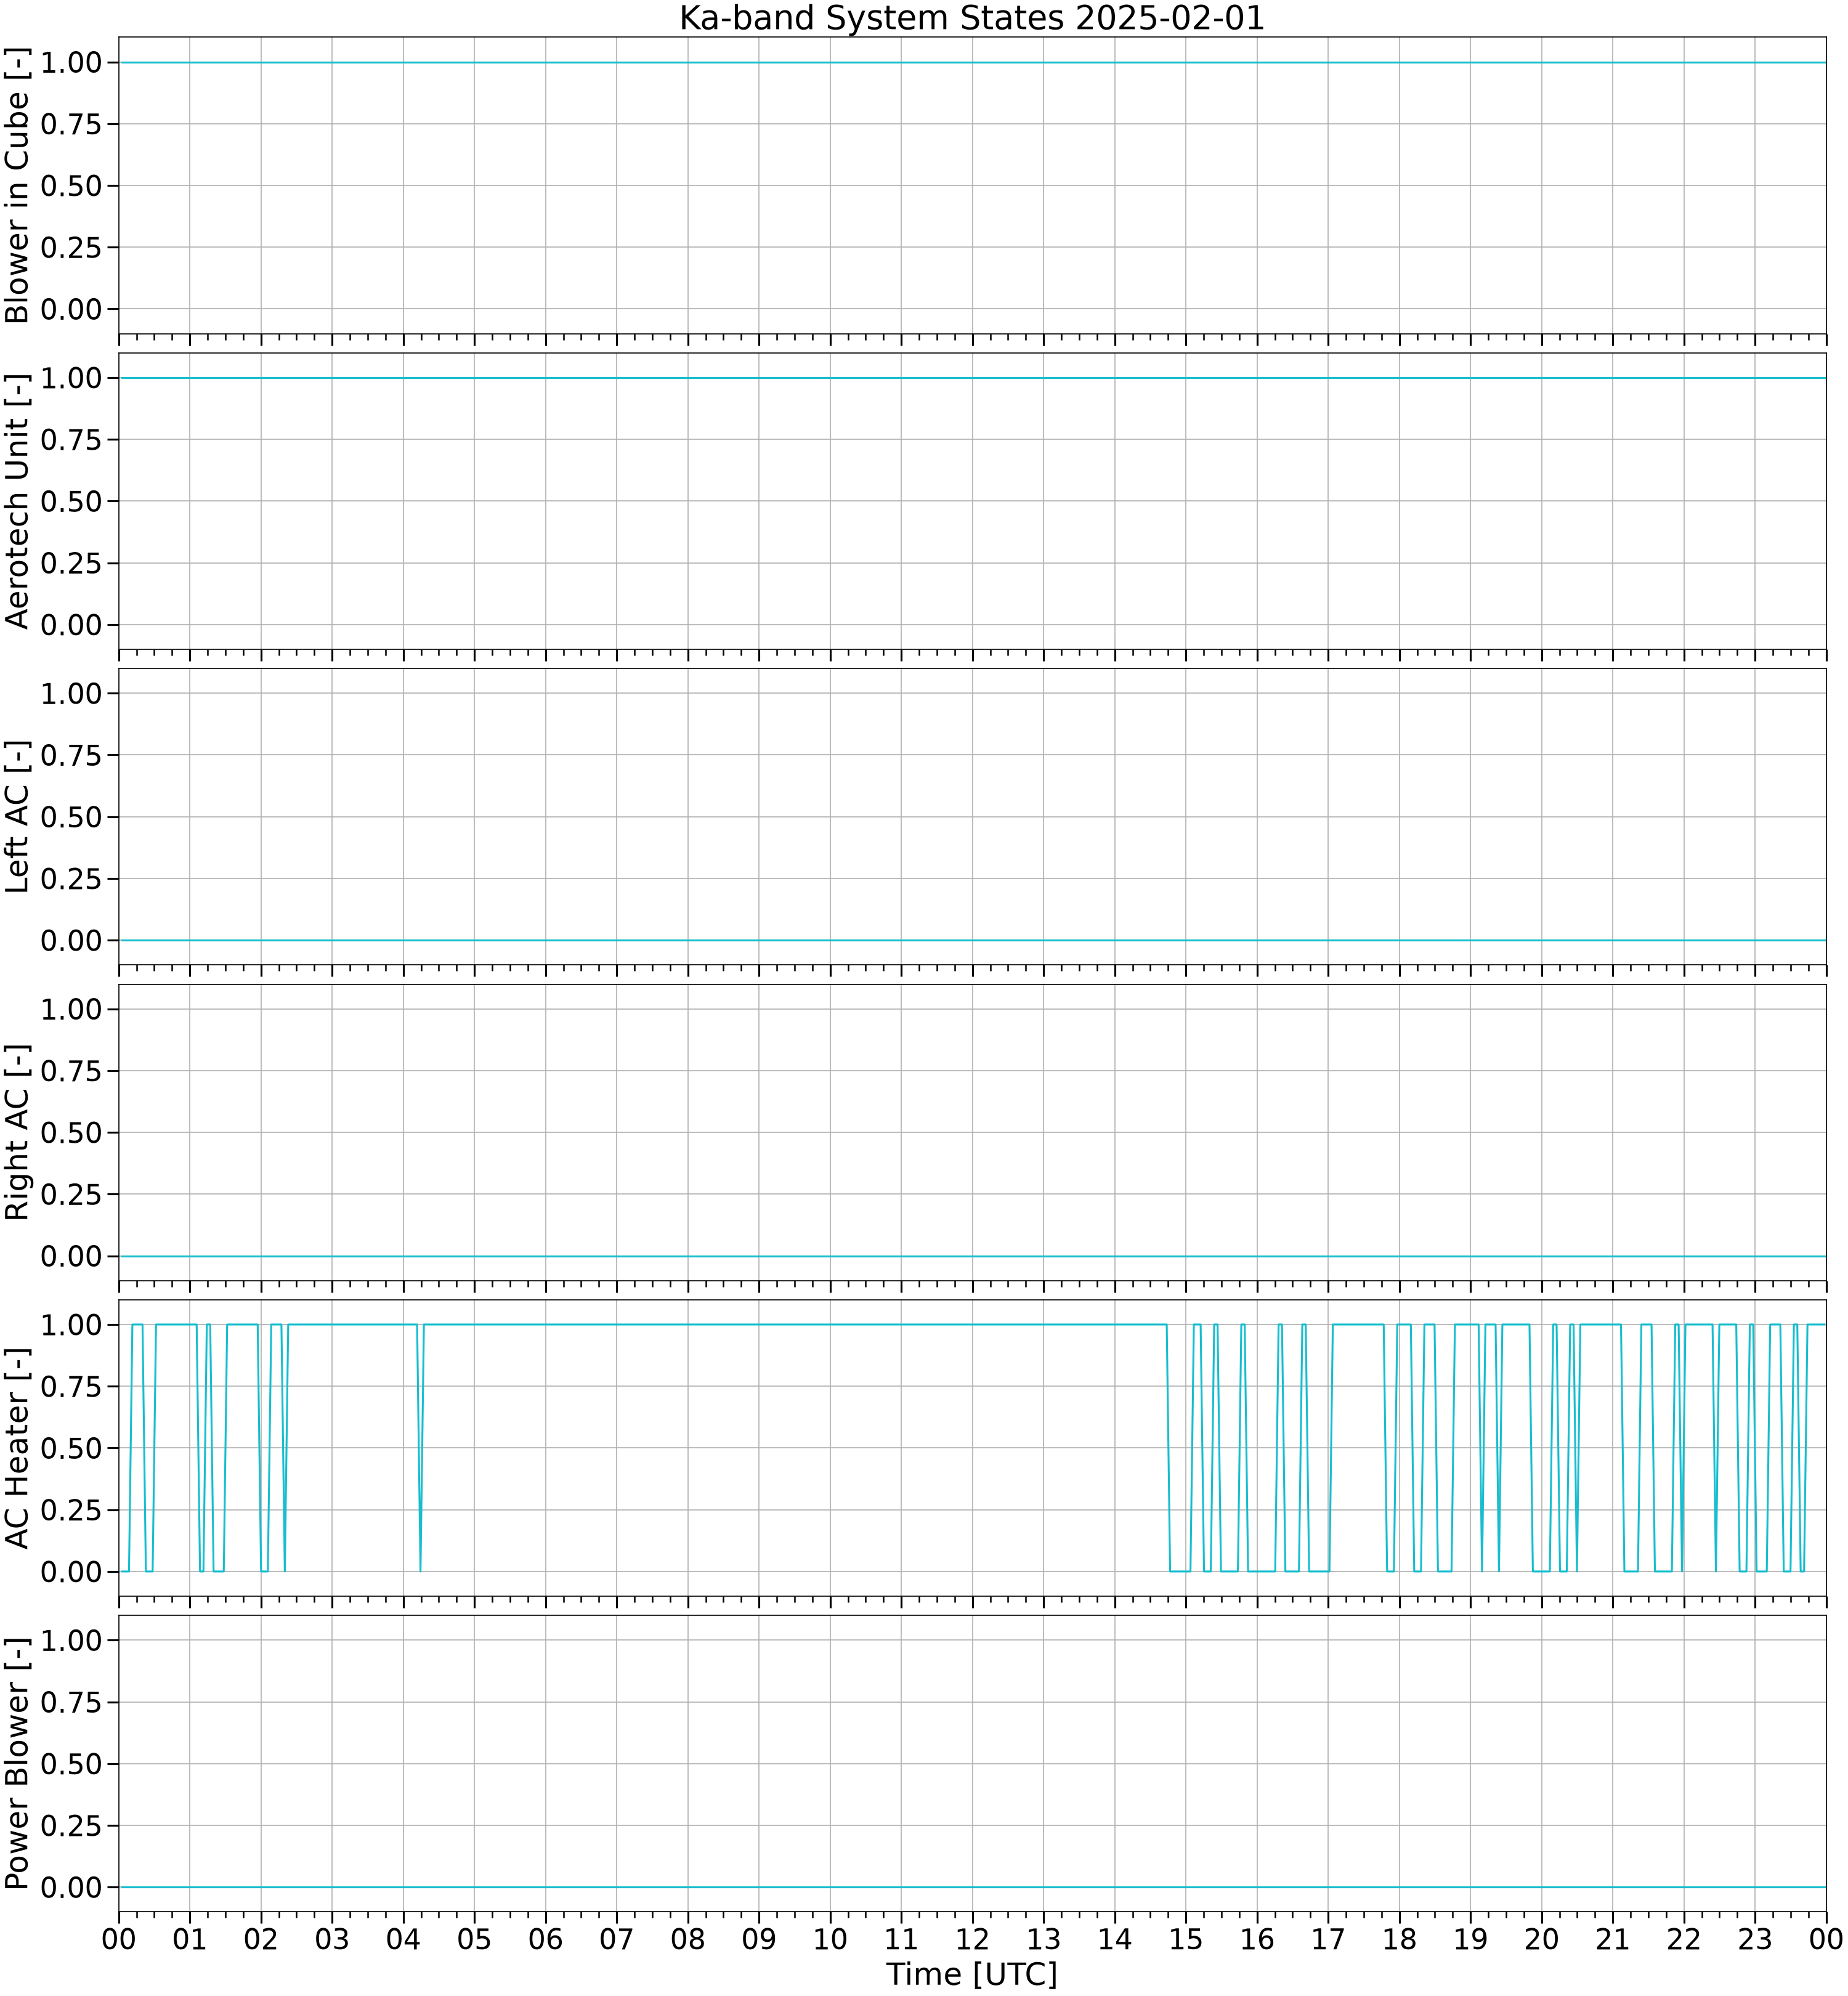Click the 23 hour tick label
The width and height of the screenshot is (1848, 1996).
[x=1755, y=1939]
